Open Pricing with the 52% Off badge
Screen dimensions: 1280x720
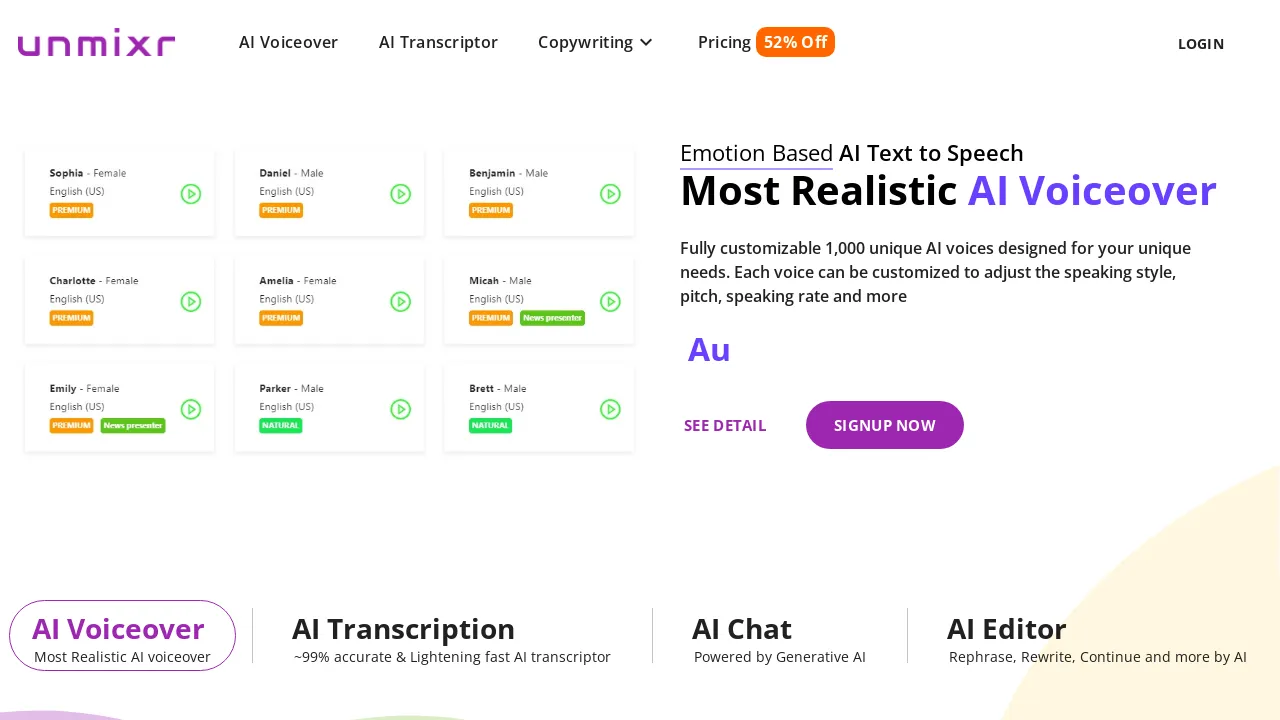click(x=765, y=42)
